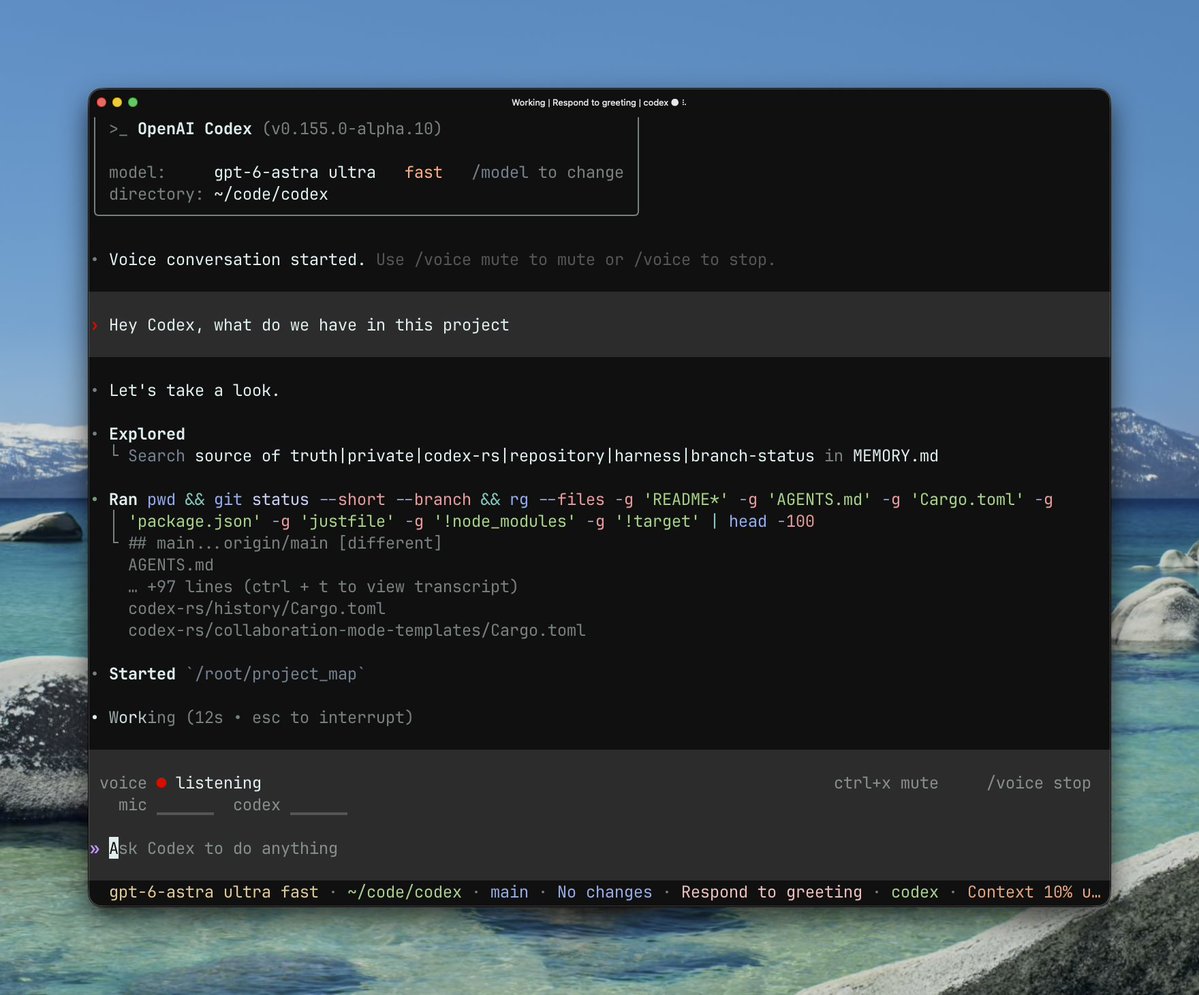Click 'No changes' in status bar

pos(604,892)
